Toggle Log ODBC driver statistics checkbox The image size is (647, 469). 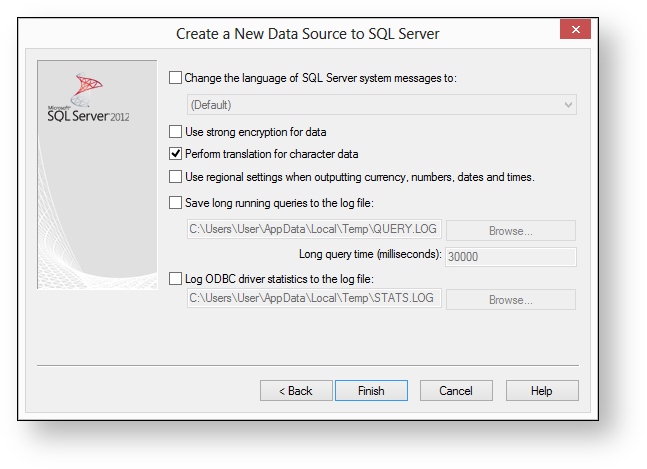[x=177, y=278]
